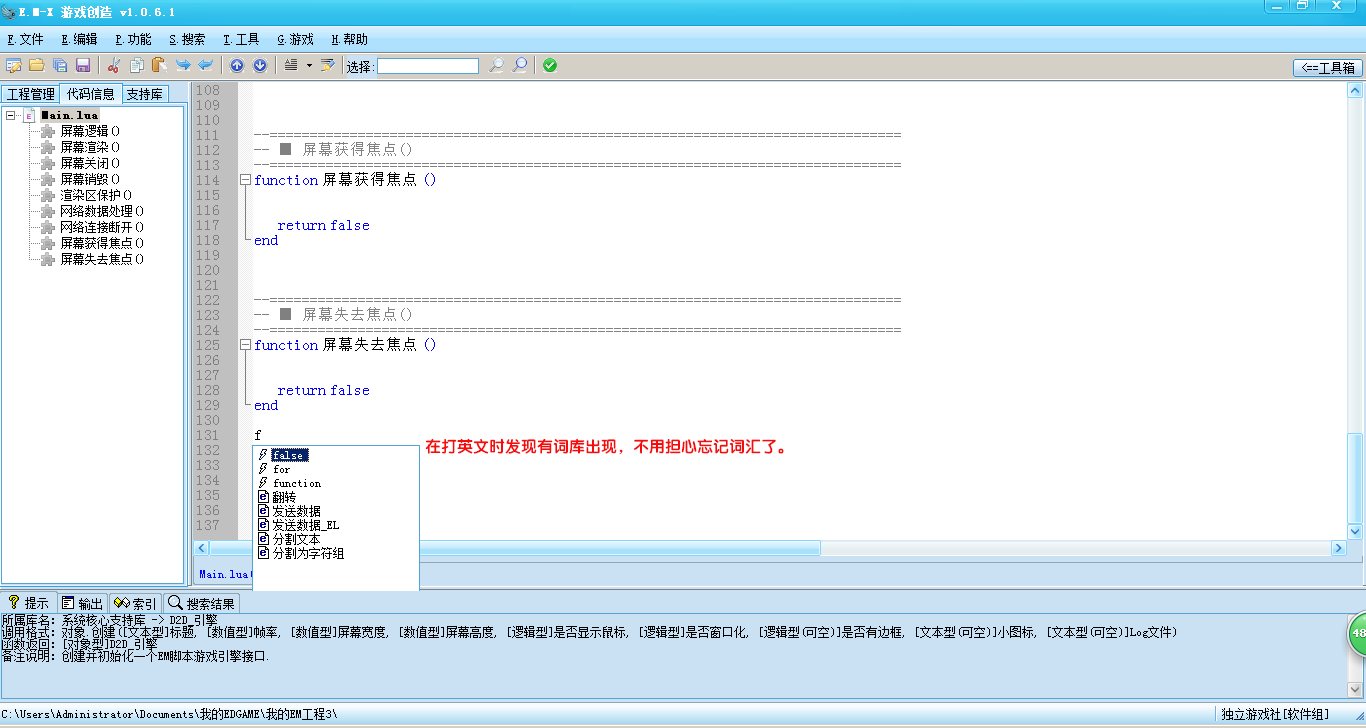Click the pencil note toolbar icon
Screen dimensions: 1366x728
click(327, 66)
